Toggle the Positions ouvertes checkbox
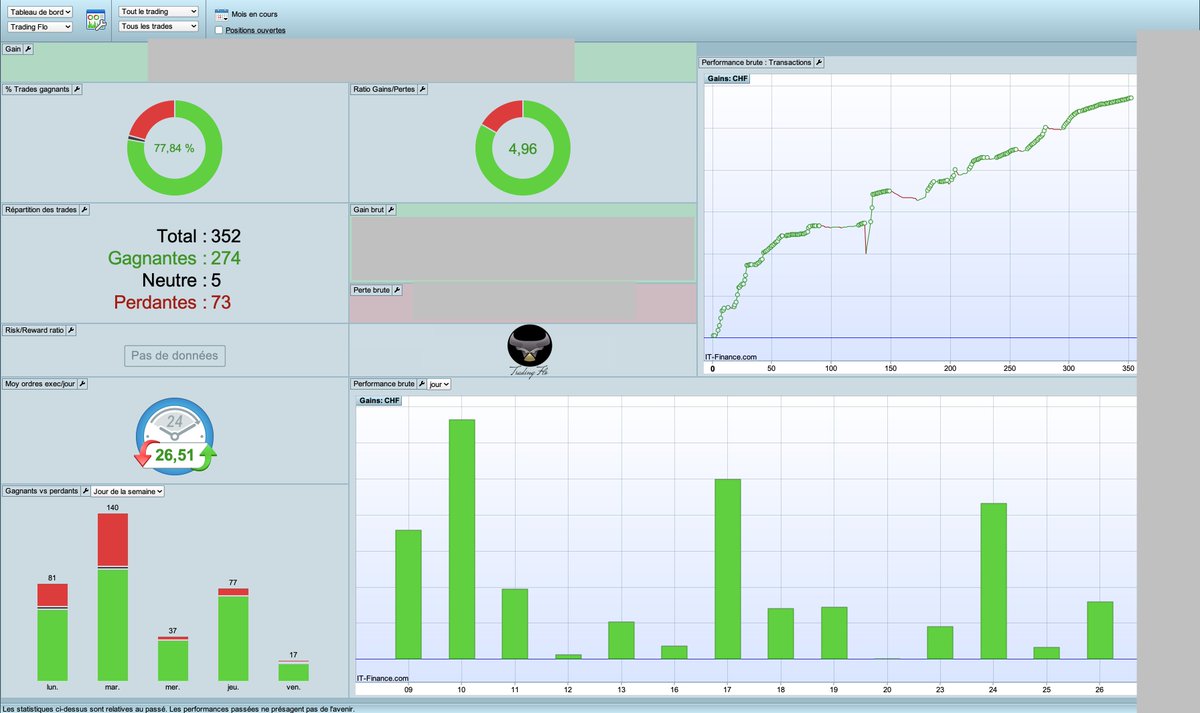 pos(219,30)
